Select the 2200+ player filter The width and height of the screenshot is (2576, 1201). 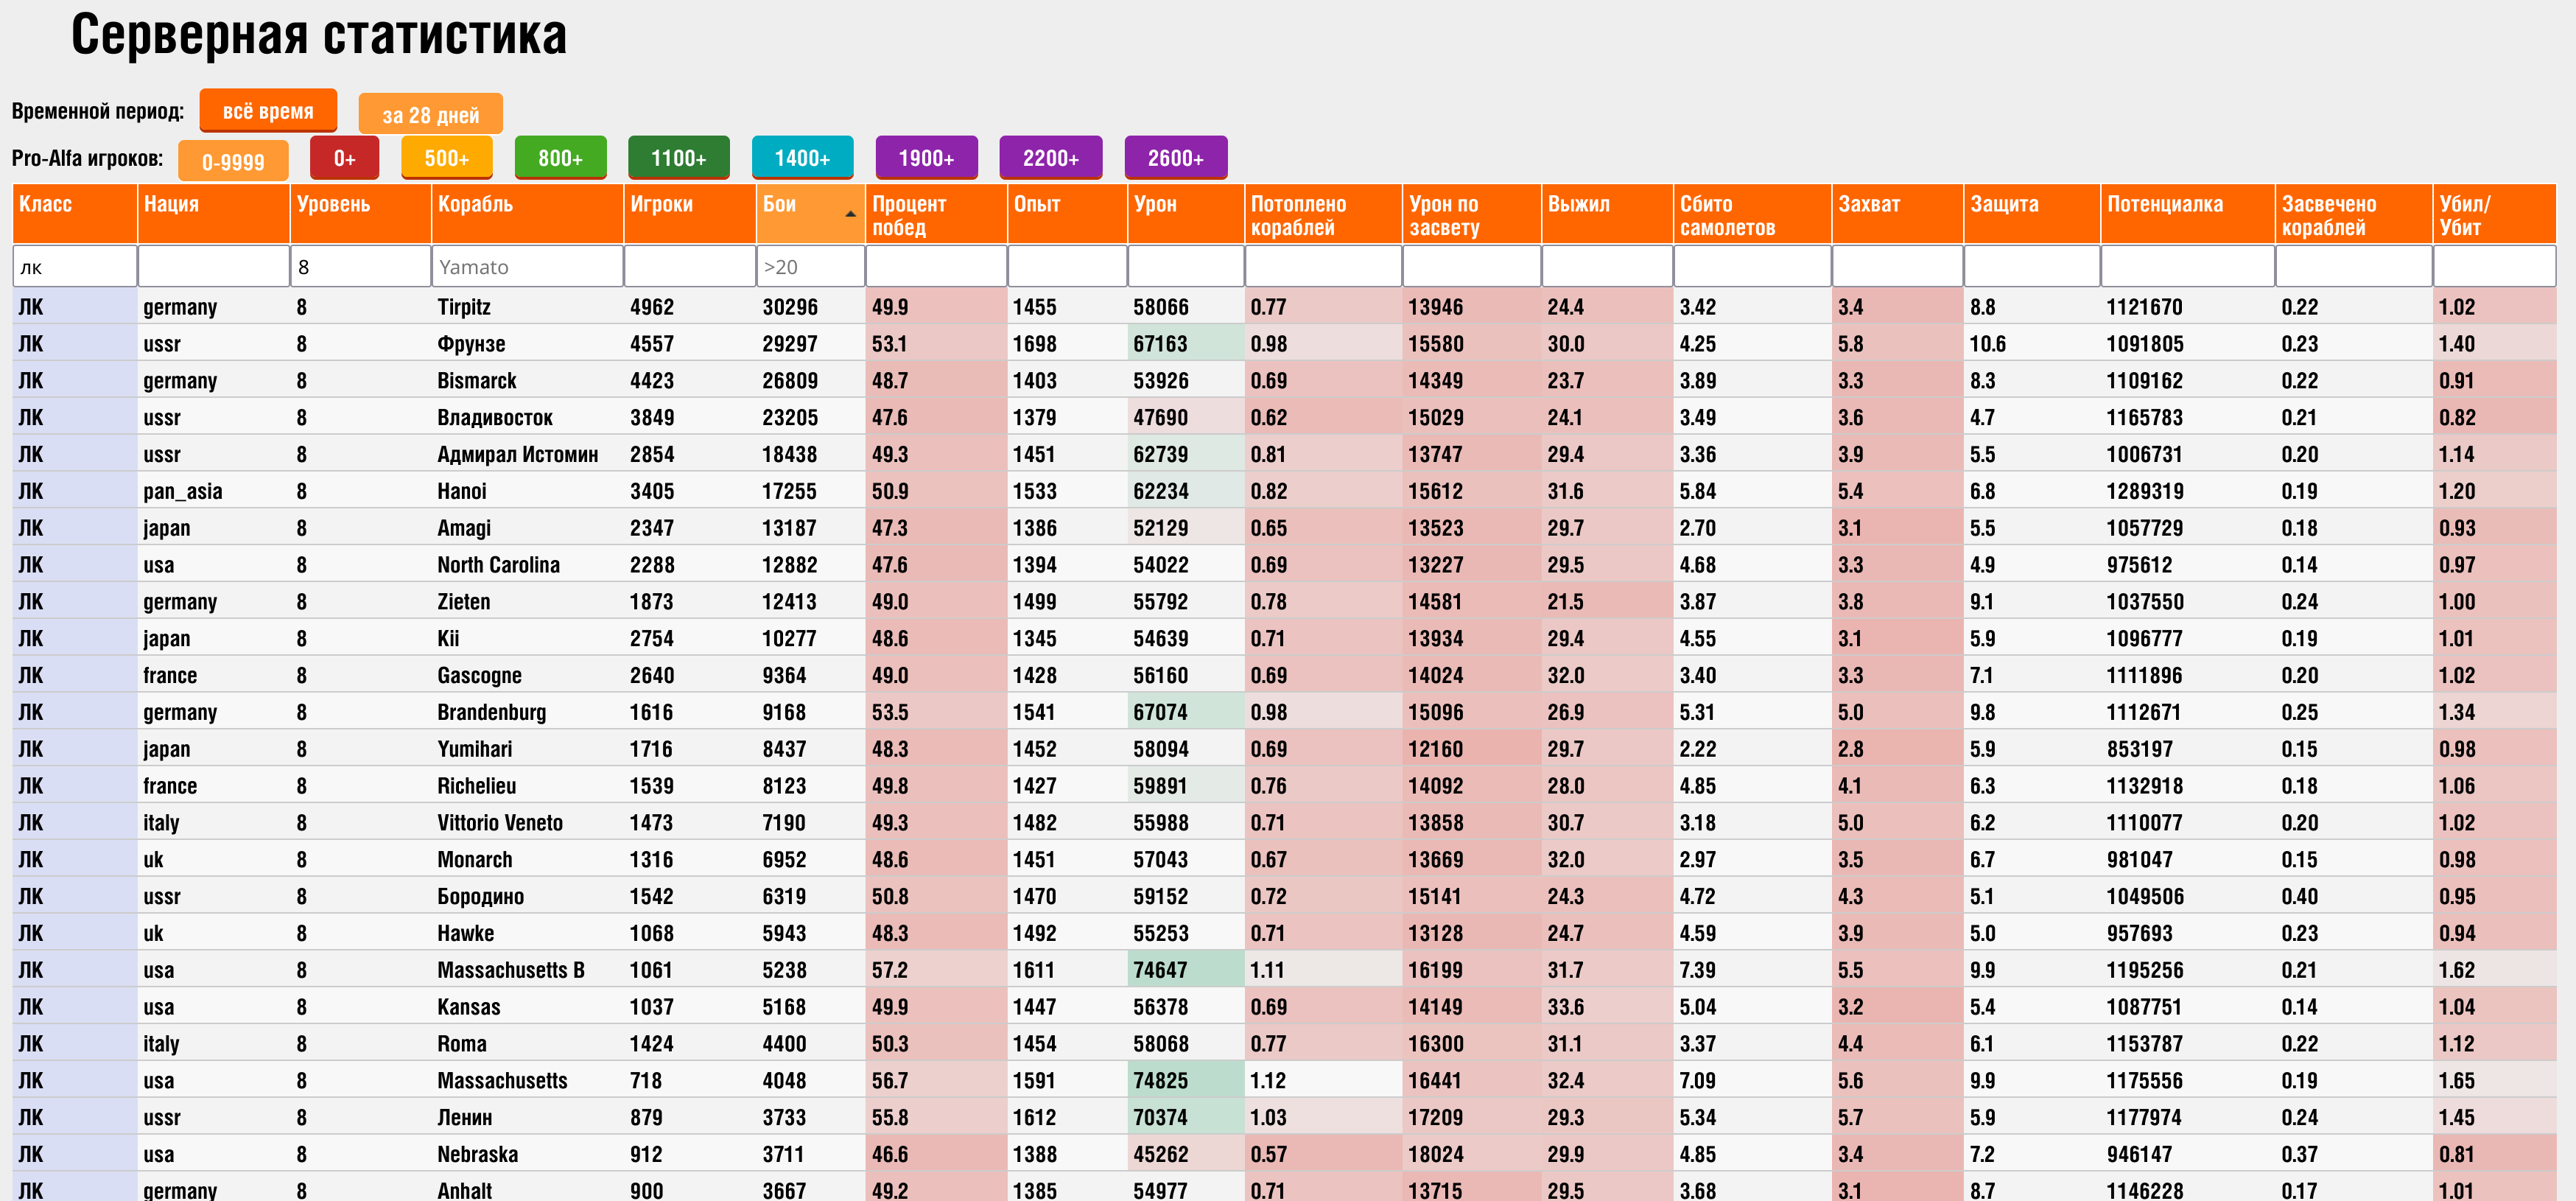1050,158
